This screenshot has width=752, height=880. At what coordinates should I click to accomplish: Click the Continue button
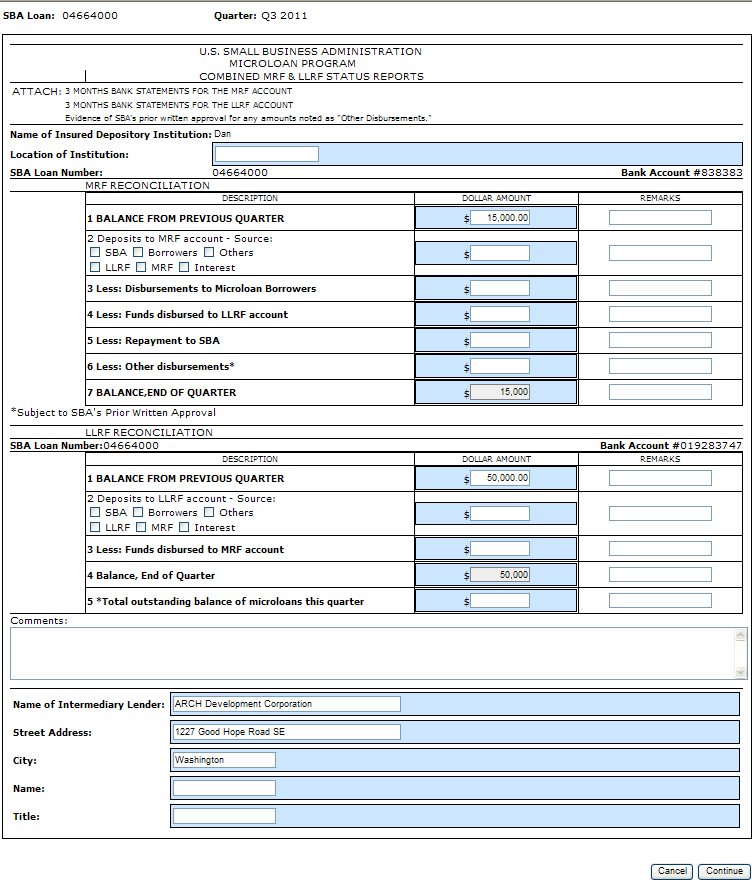[722, 871]
